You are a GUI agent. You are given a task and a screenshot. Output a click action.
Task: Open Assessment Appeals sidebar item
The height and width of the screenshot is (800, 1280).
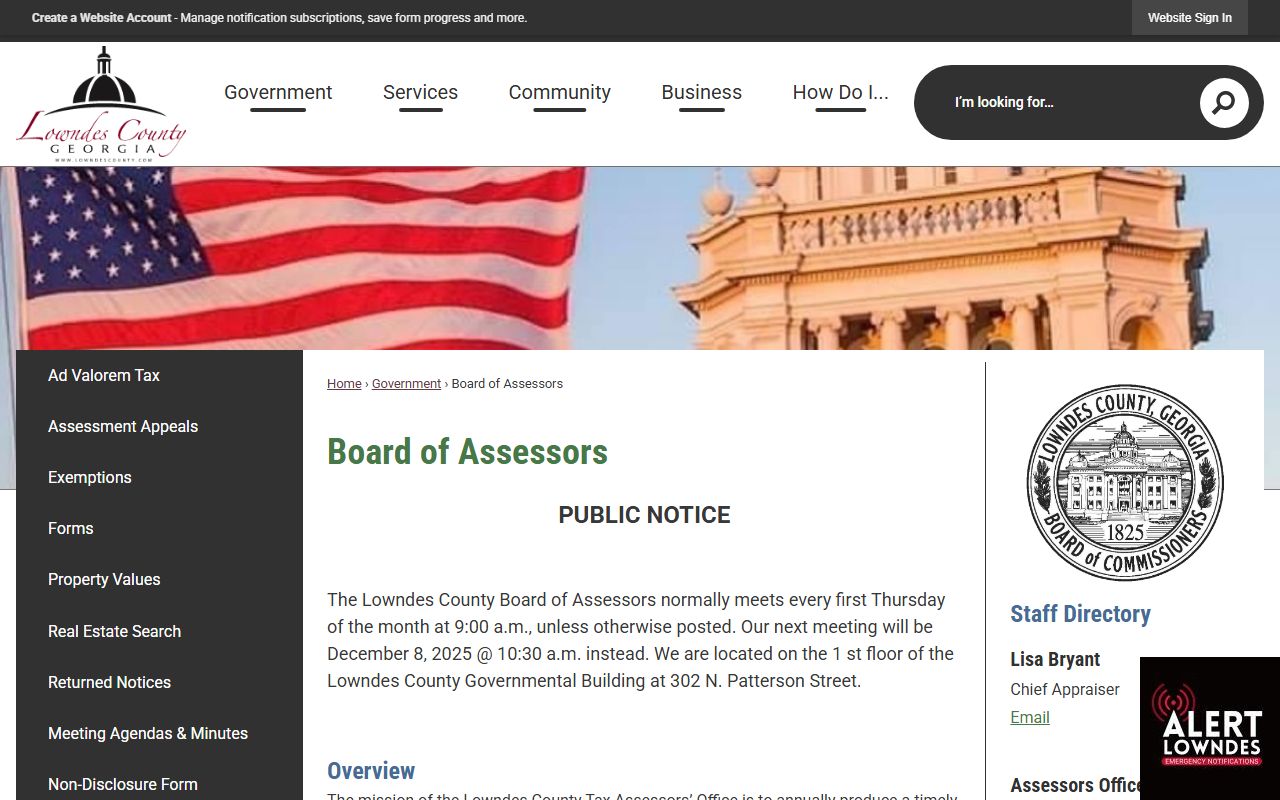coord(159,426)
